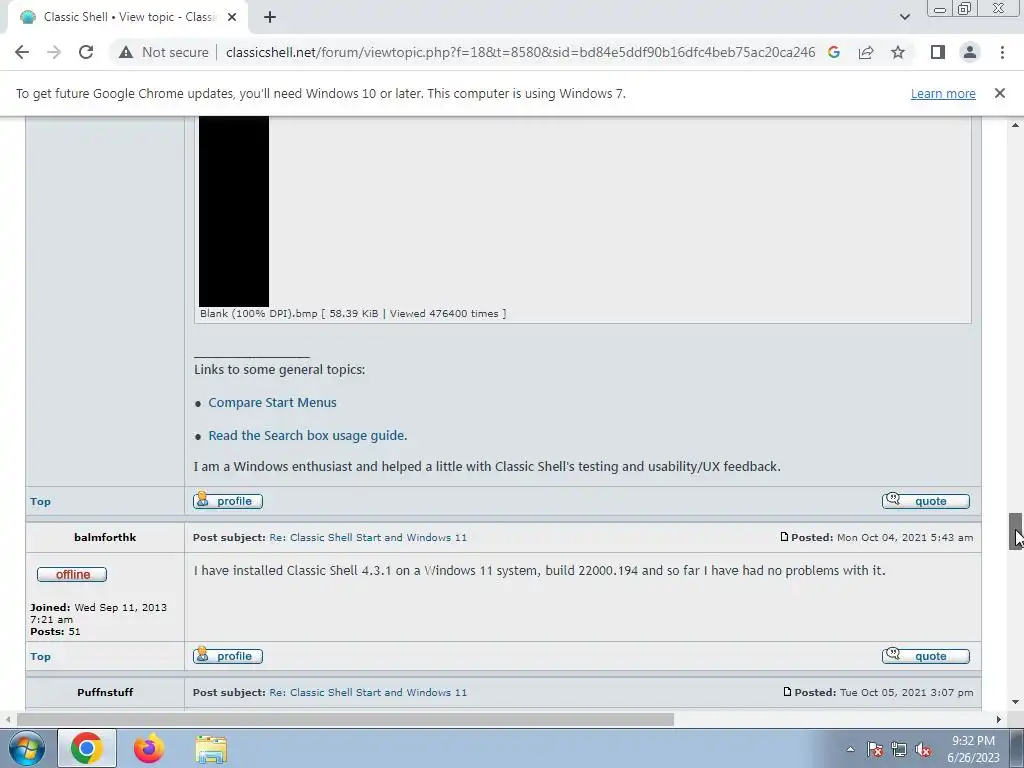Close the Classic Shell View topic tab

click(x=232, y=18)
